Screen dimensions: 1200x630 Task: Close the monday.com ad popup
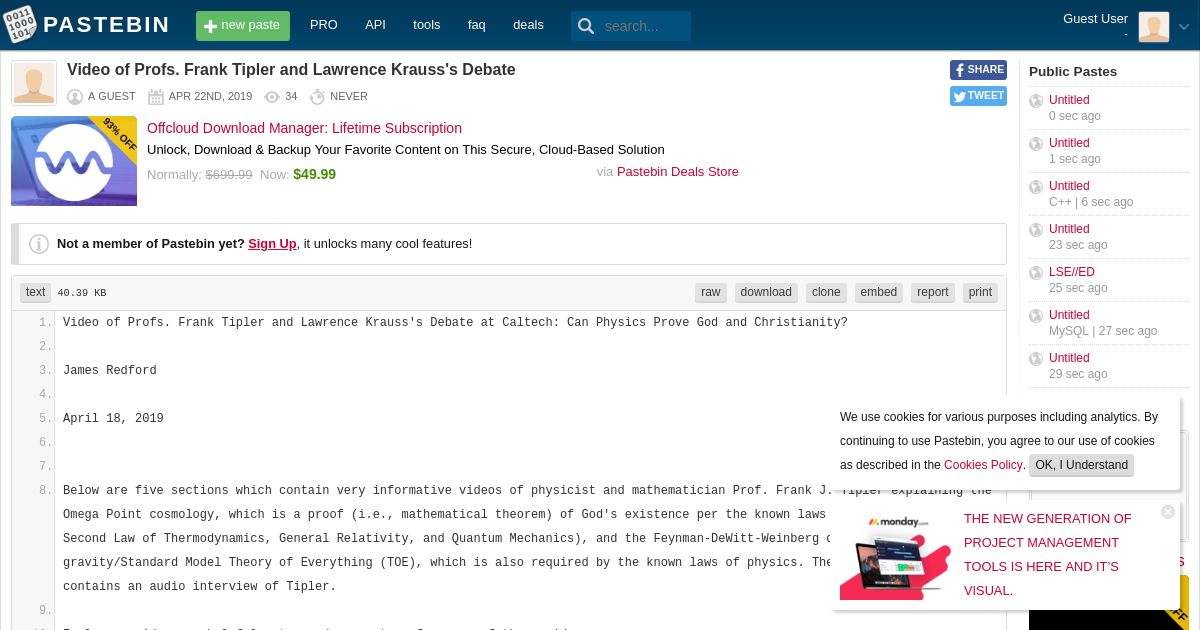[x=1168, y=512]
